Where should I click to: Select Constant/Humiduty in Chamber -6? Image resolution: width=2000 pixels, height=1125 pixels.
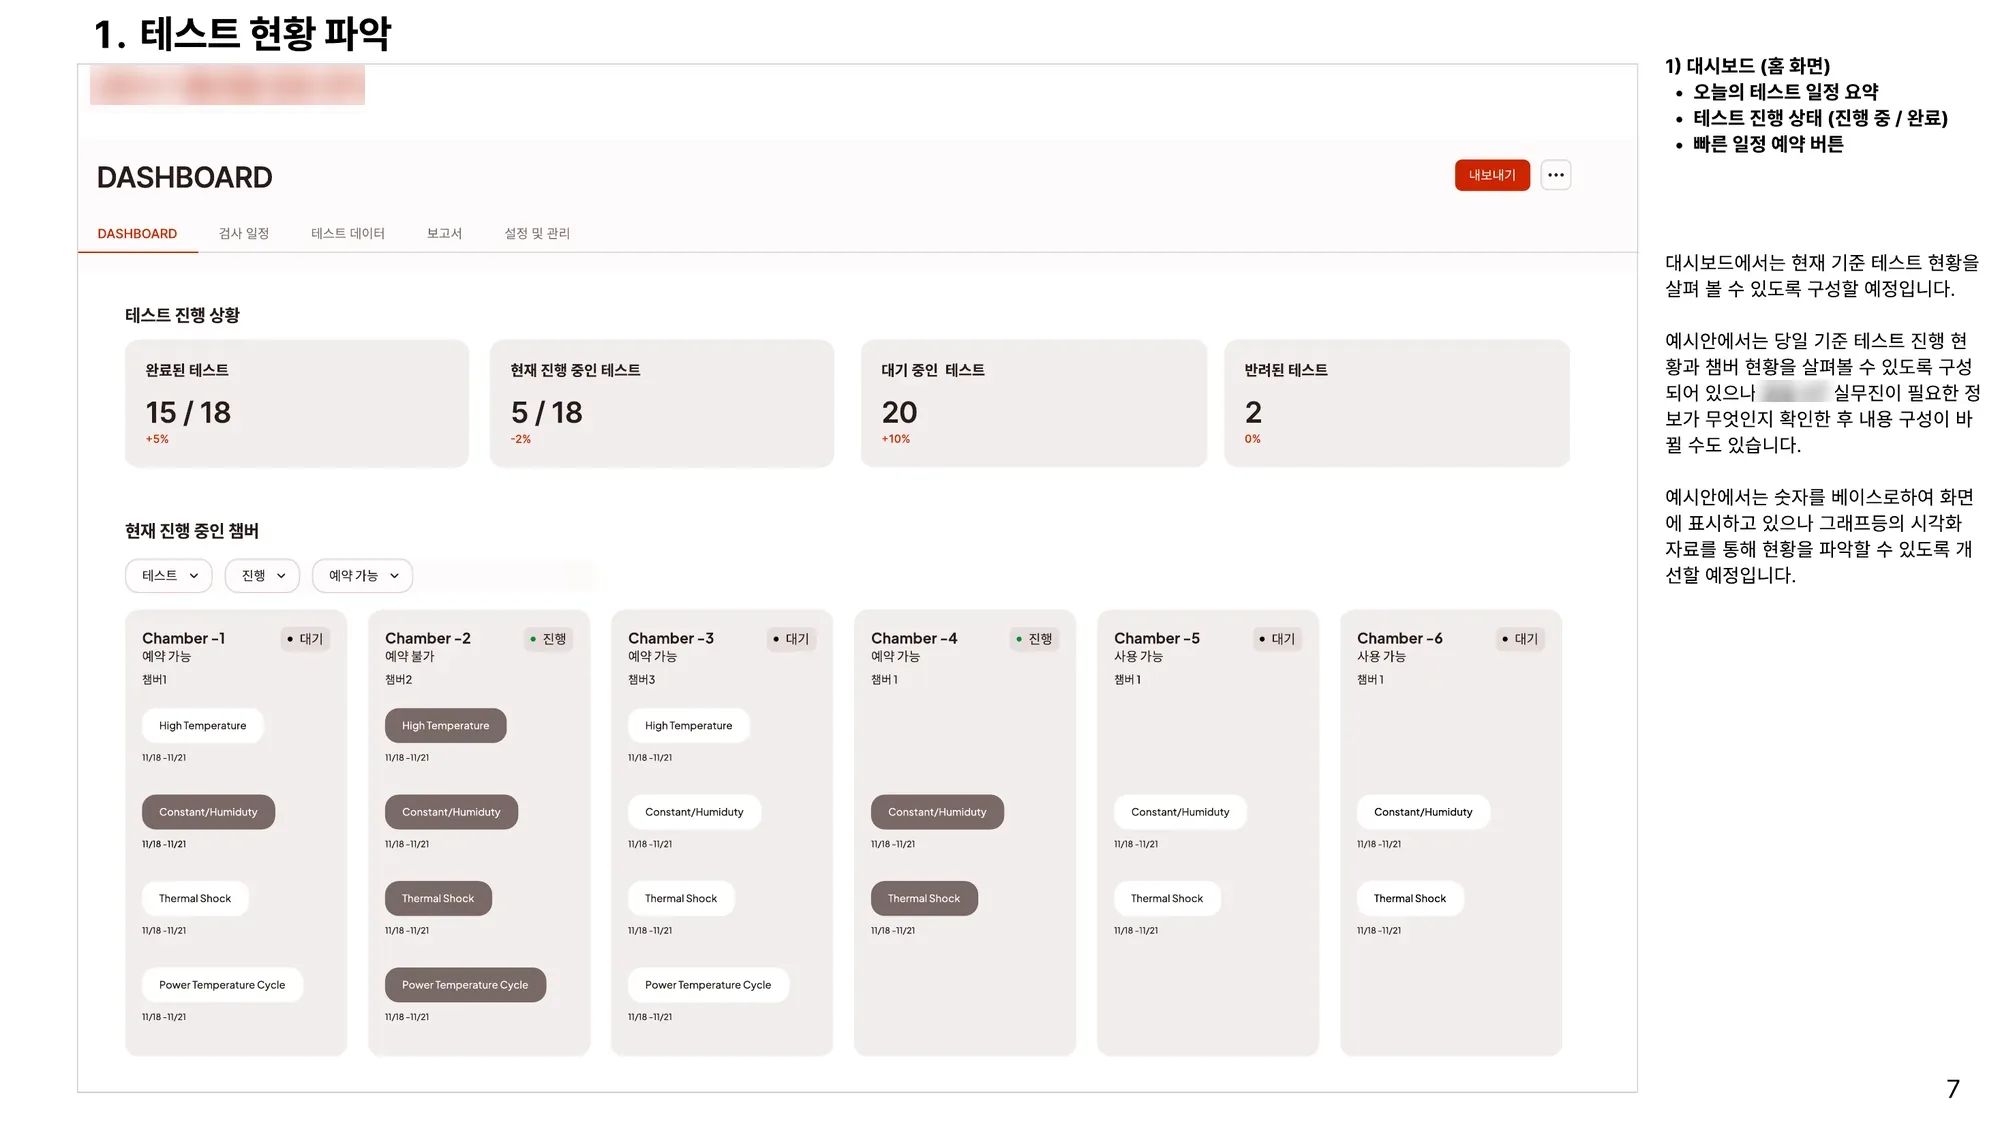pos(1423,812)
